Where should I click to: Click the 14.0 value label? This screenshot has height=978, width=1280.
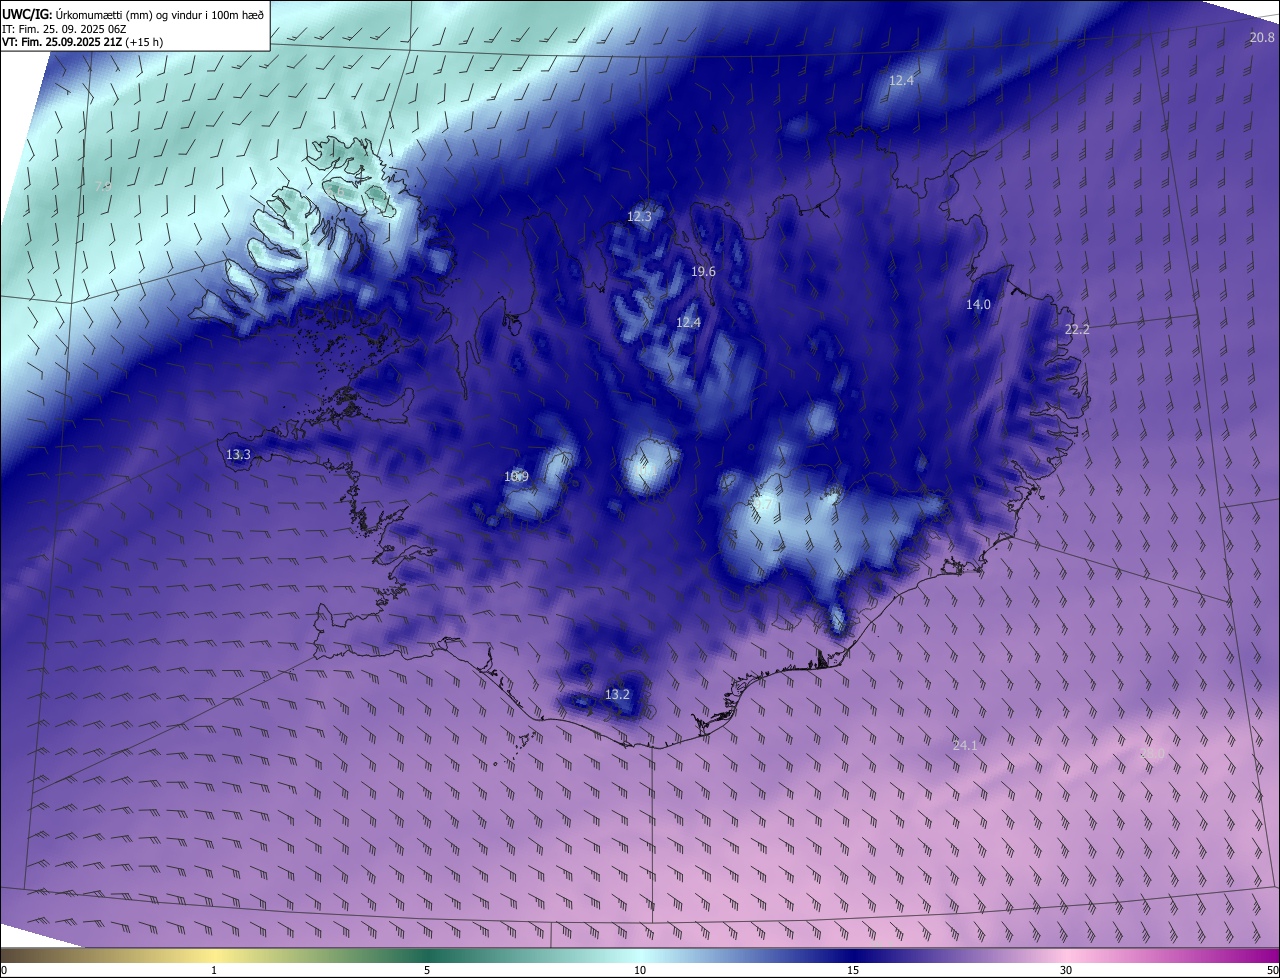click(977, 305)
